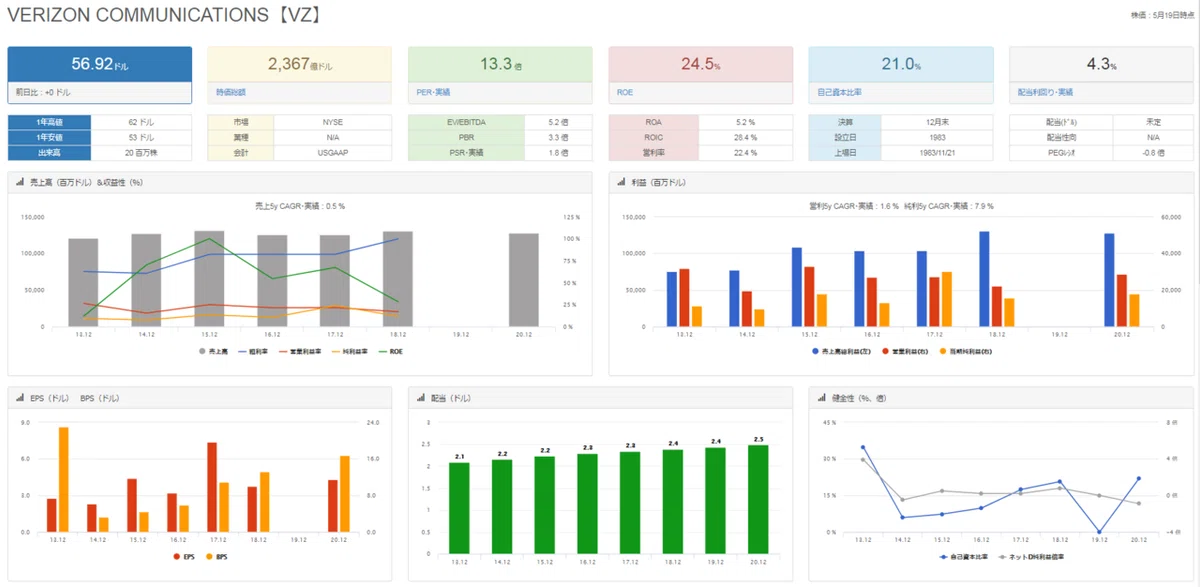
Task: Click the 前日比: +0 ドル text
Action: (x=43, y=93)
